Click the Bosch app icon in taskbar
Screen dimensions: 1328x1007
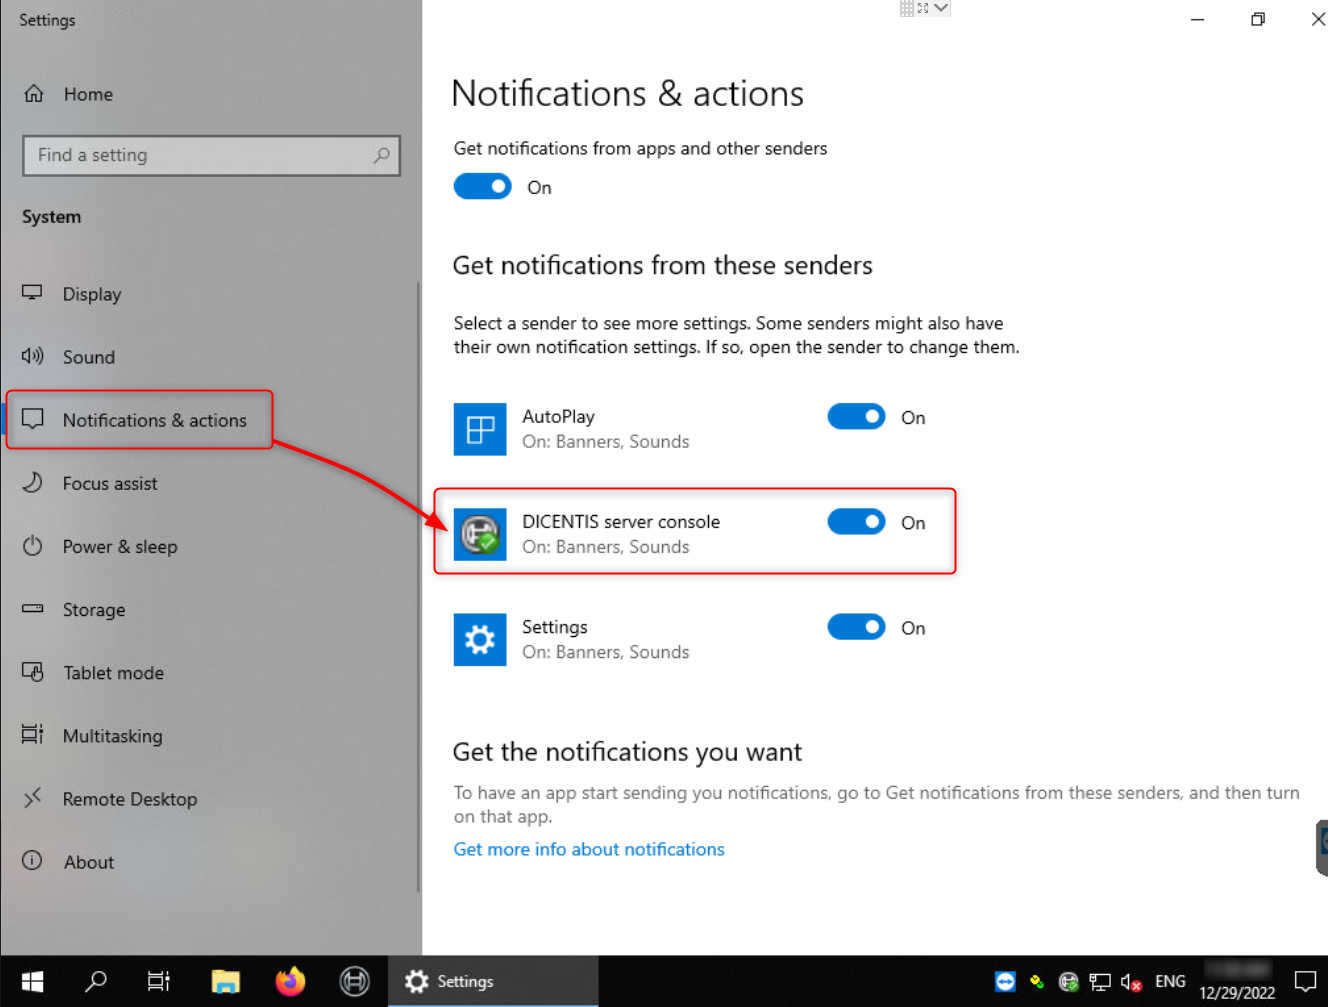(x=354, y=982)
